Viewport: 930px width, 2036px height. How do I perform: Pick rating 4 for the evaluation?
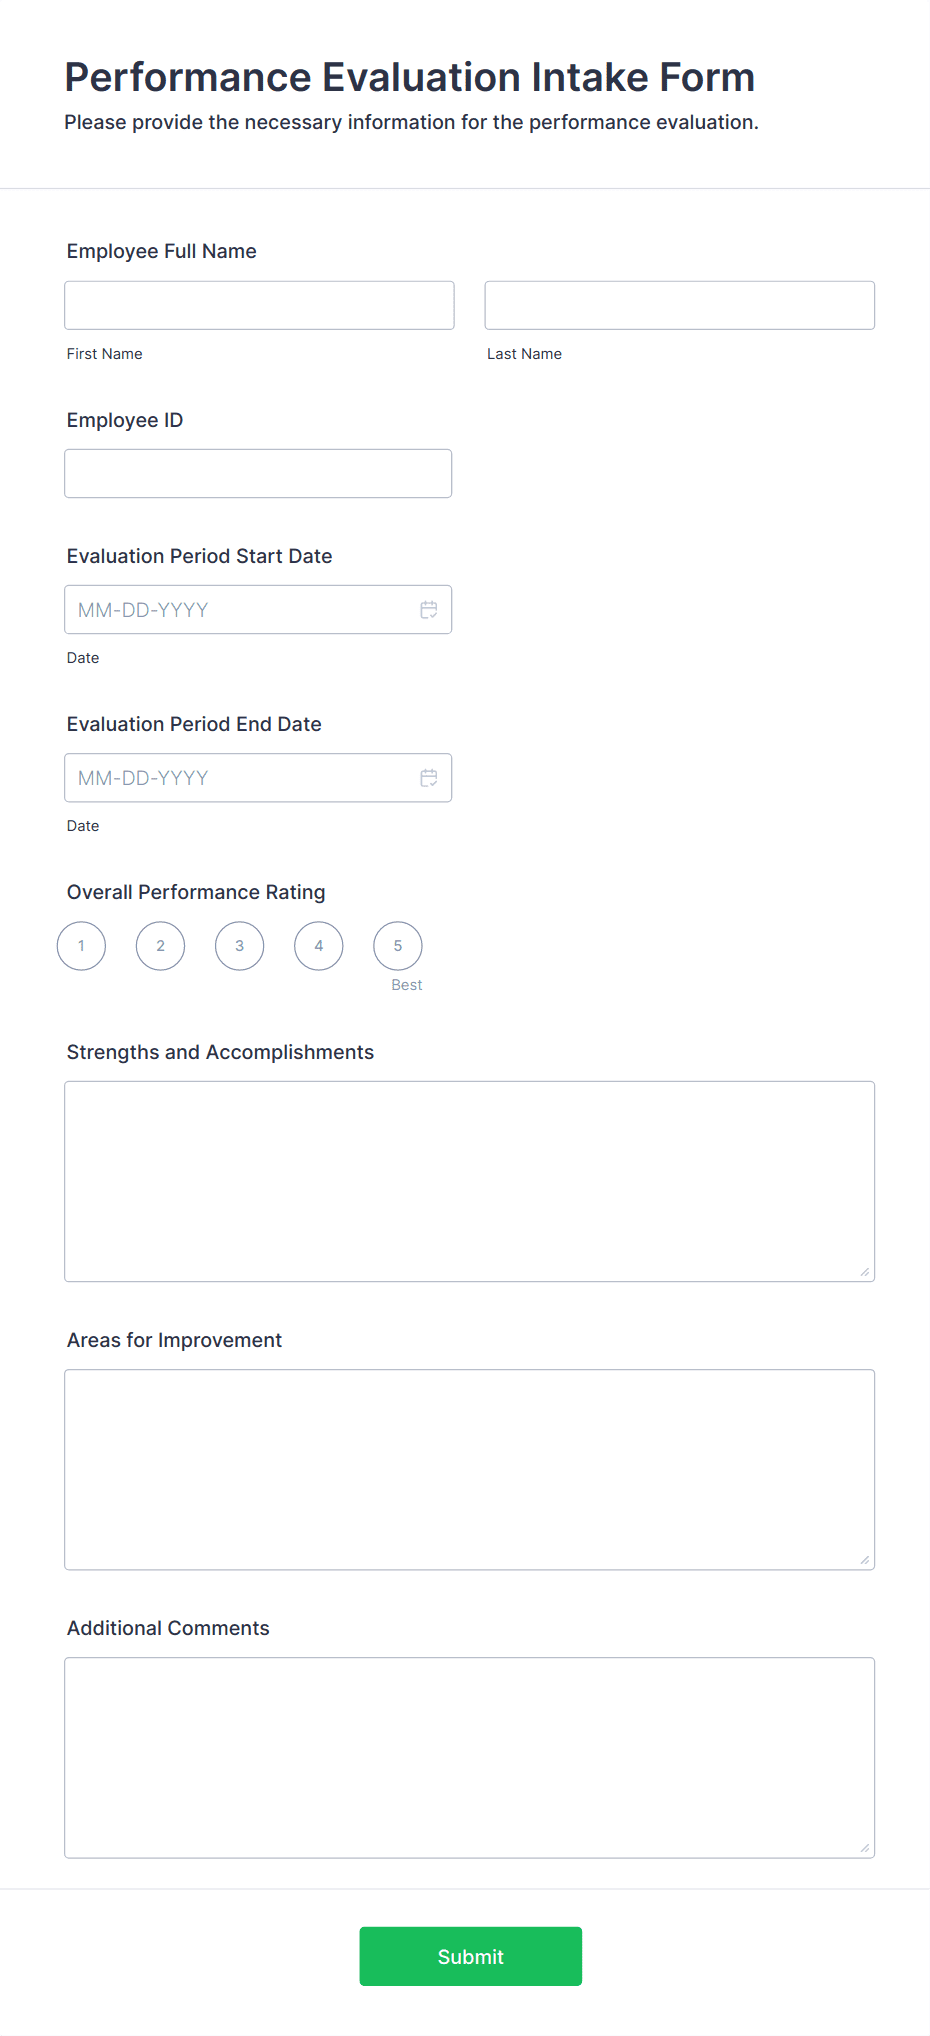[x=318, y=945]
